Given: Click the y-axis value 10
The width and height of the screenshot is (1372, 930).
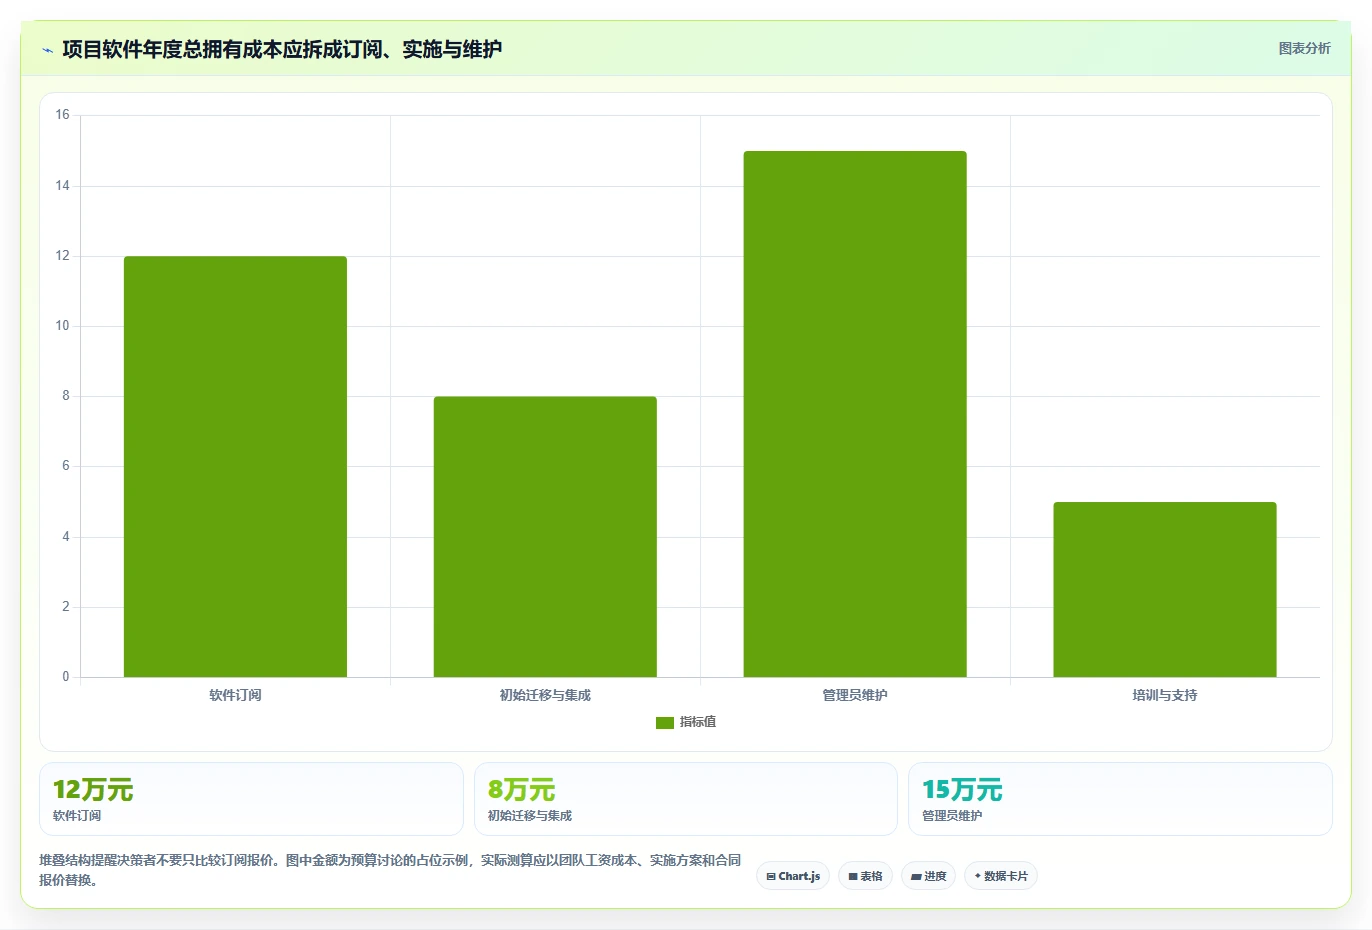Looking at the screenshot, I should (x=62, y=326).
